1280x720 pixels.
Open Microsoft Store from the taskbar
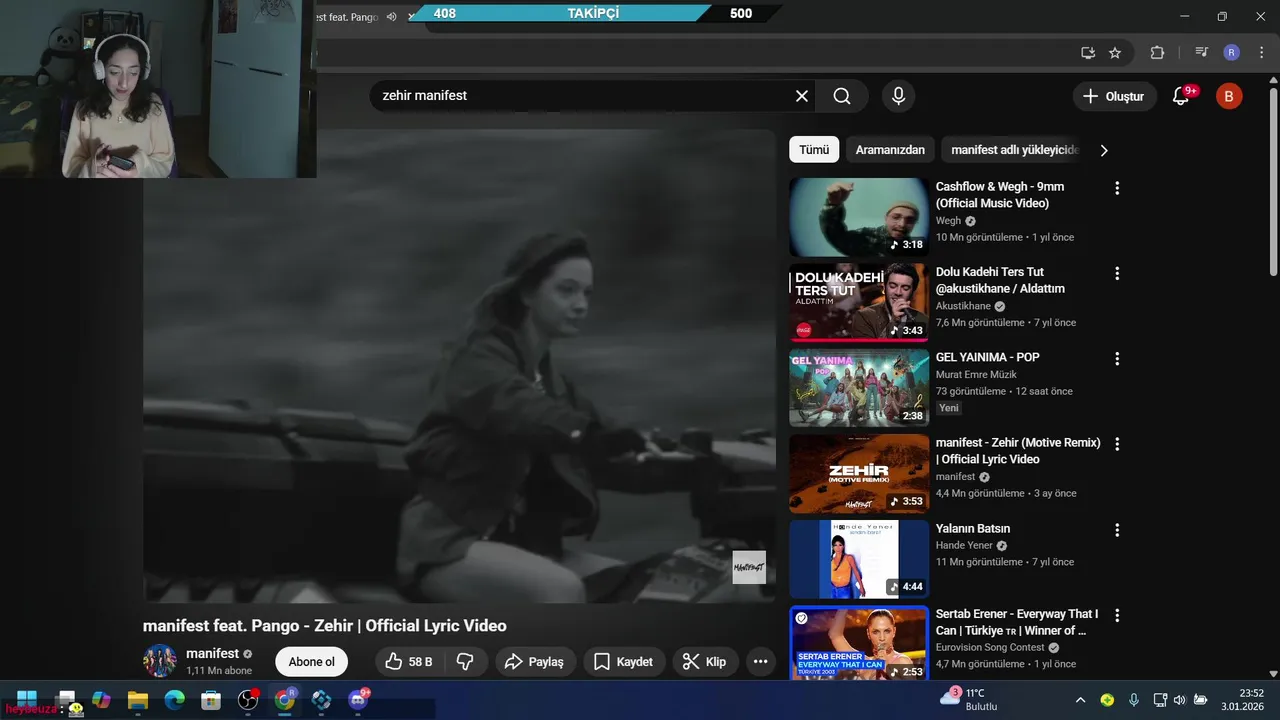point(211,700)
